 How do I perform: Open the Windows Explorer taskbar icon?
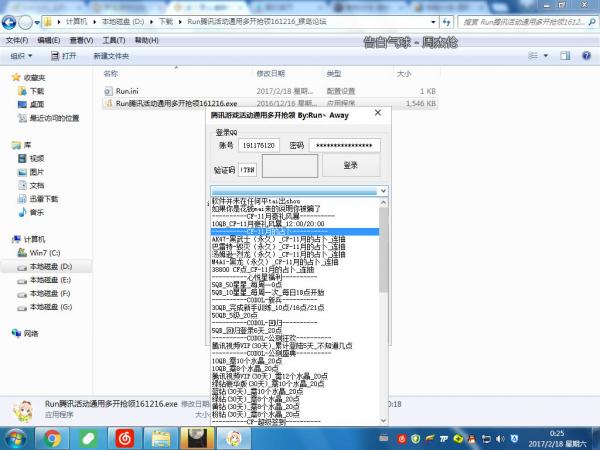click(161, 439)
